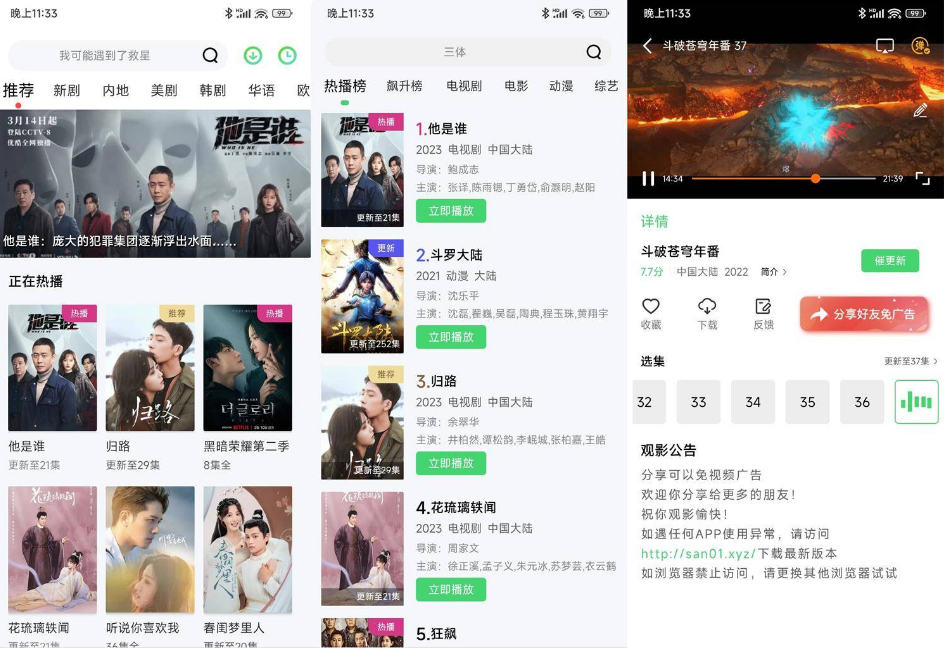Open the 斗罗大陆 poster in ranking list

click(362, 296)
